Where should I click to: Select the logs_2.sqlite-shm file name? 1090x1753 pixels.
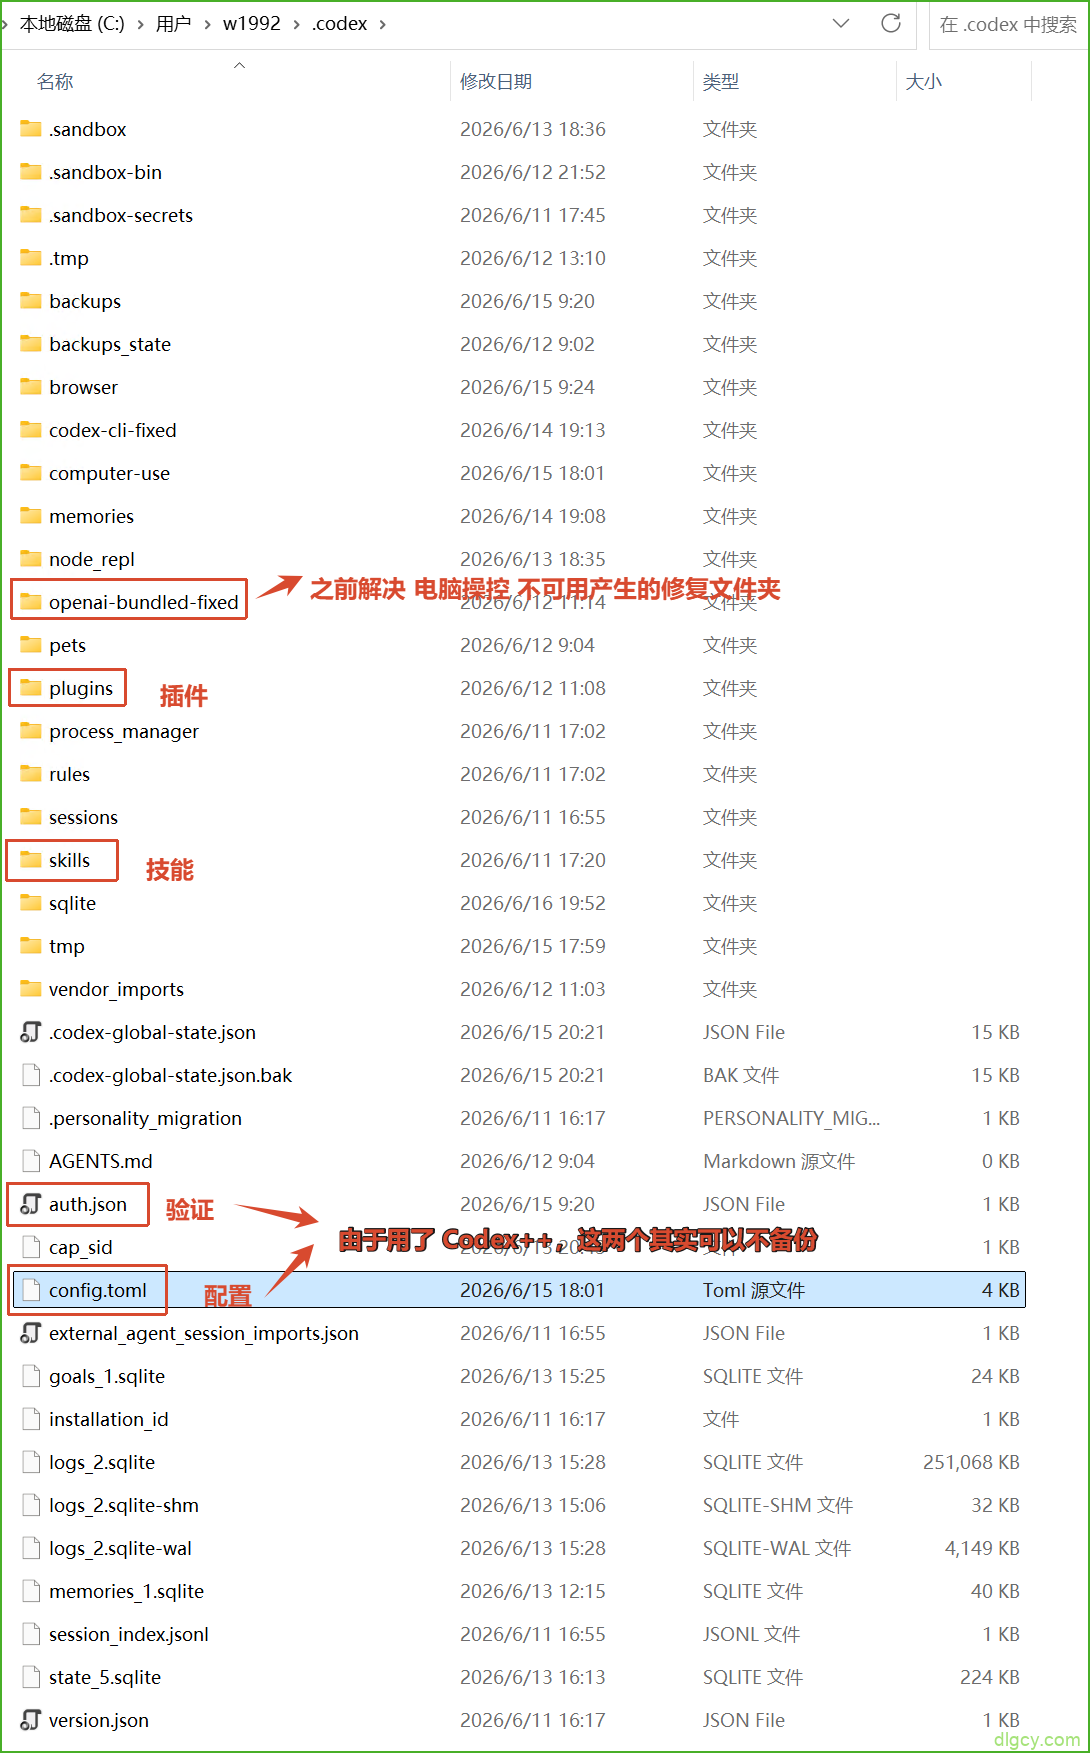[x=124, y=1505]
